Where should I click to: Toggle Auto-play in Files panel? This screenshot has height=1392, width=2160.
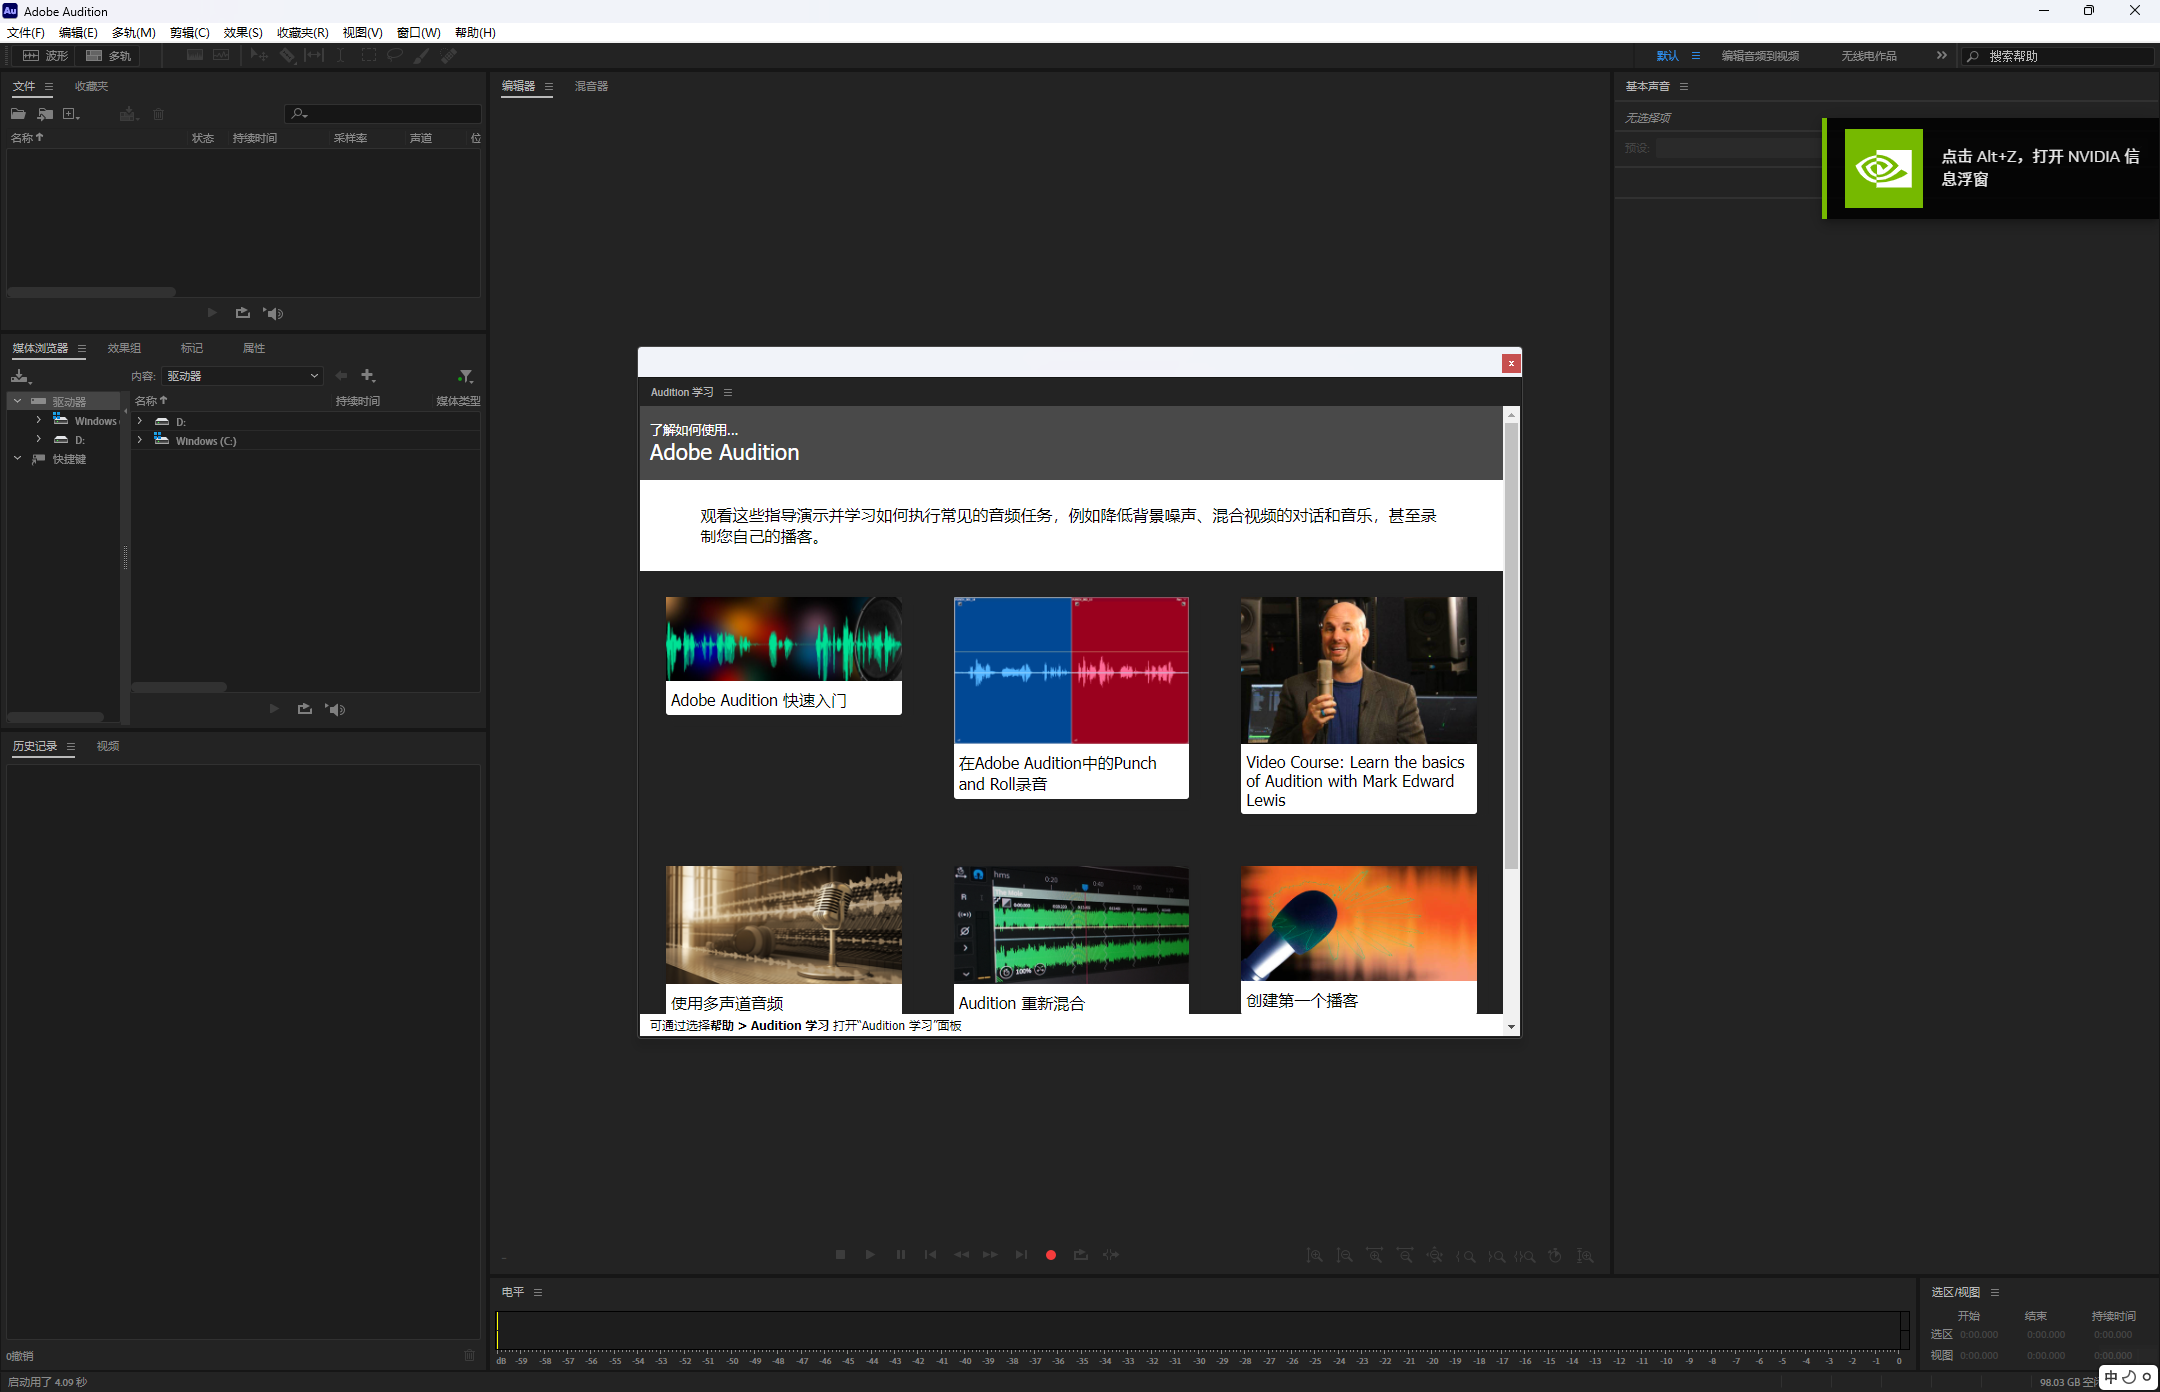tap(275, 313)
